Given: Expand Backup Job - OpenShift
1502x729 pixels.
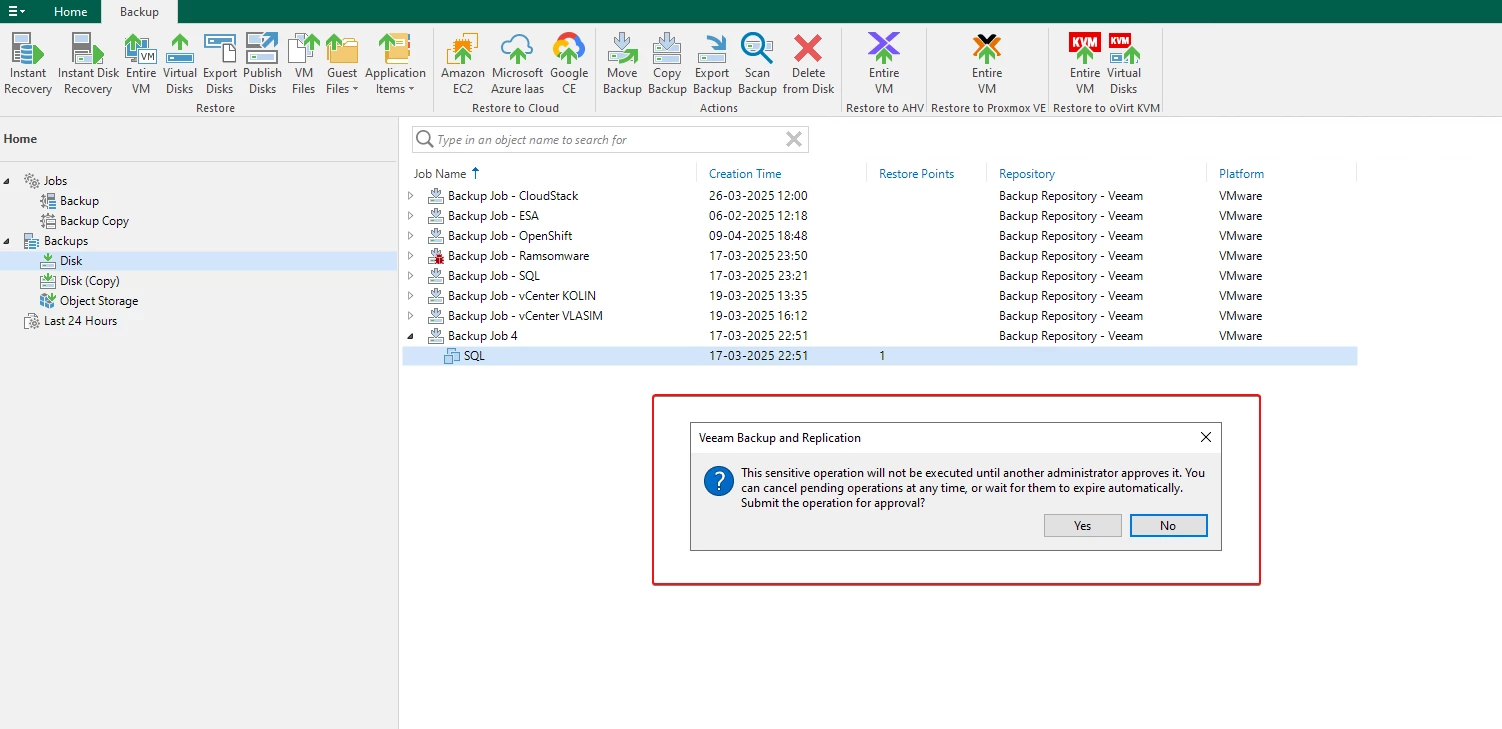Looking at the screenshot, I should (410, 236).
